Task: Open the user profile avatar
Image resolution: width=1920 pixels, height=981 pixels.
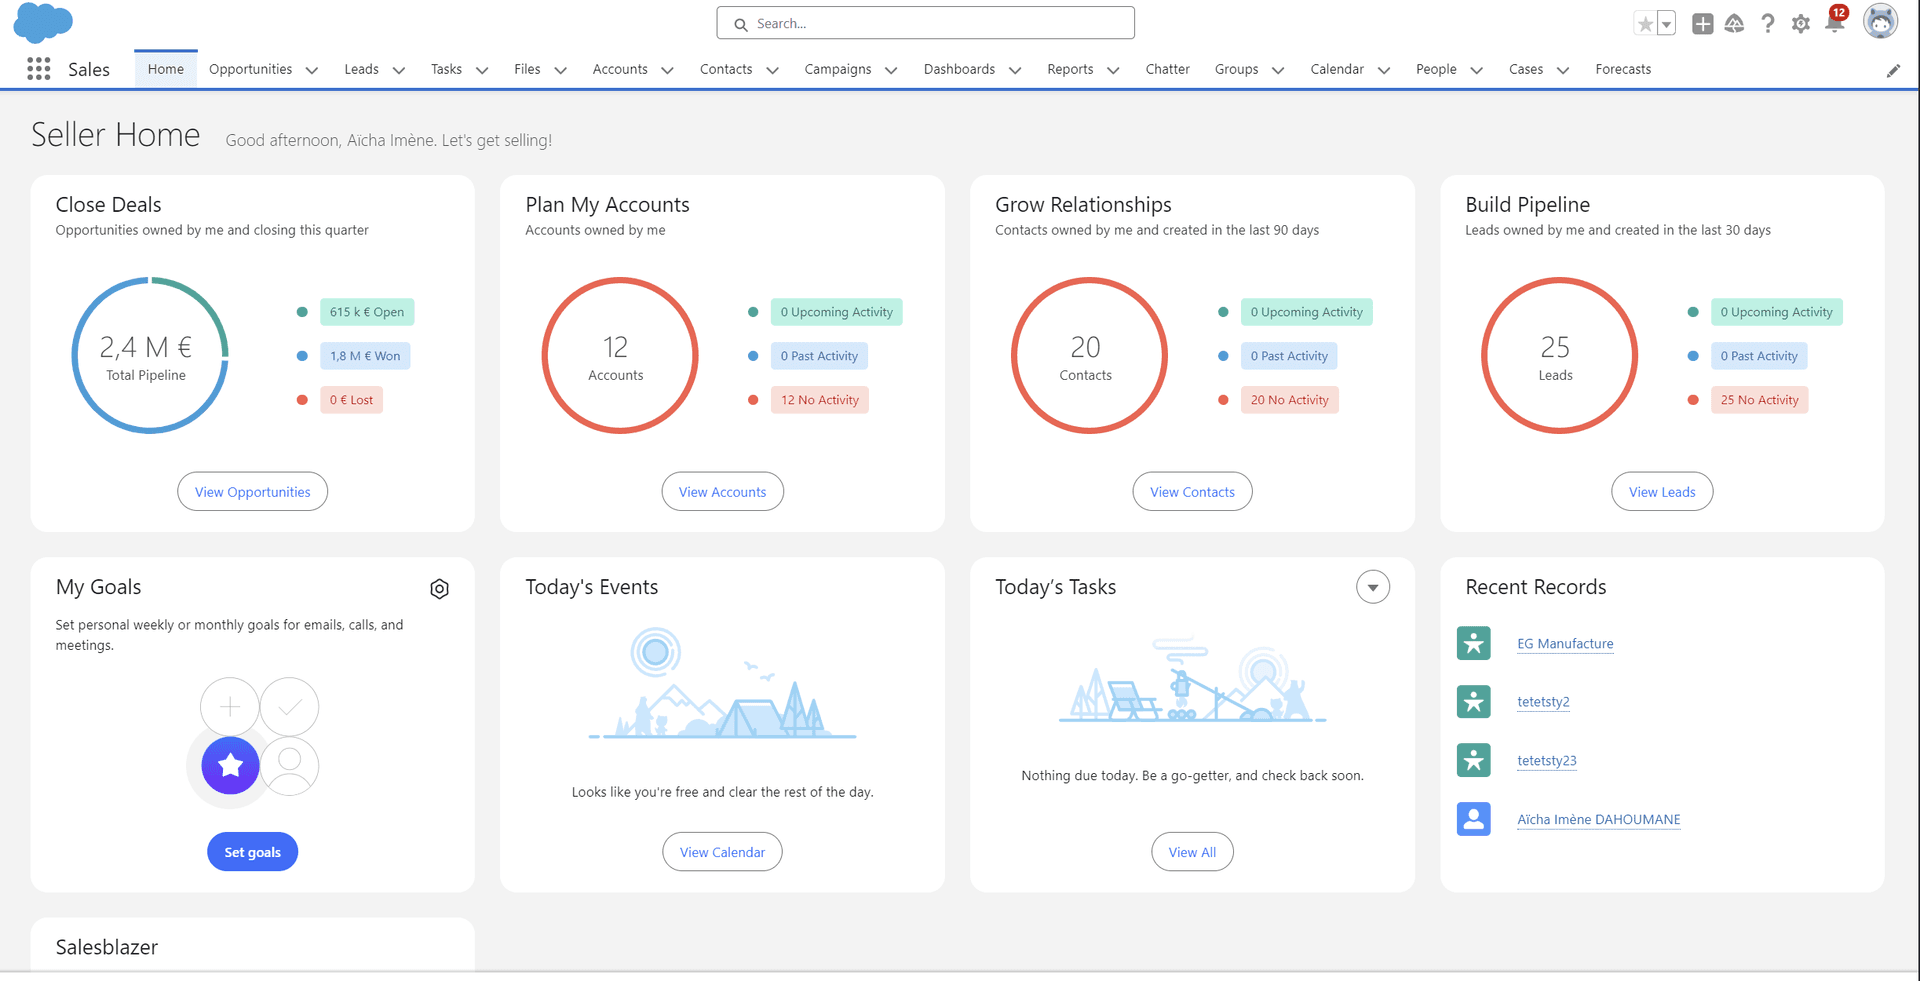Action: (x=1881, y=20)
